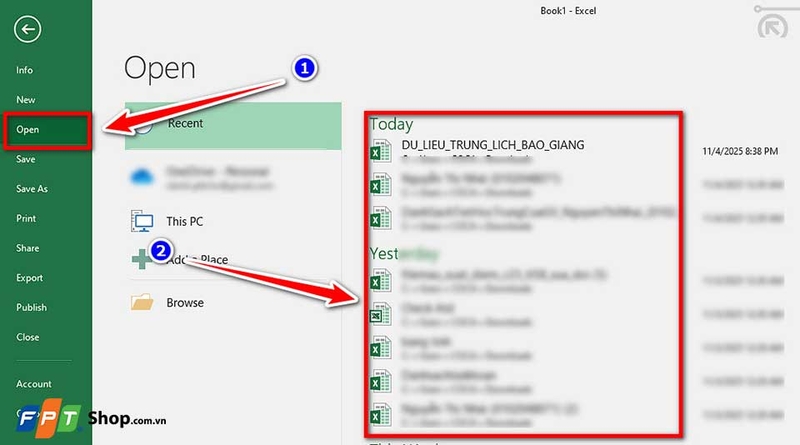Click the OneDrive cloud icon
The height and width of the screenshot is (445, 800).
[x=142, y=177]
